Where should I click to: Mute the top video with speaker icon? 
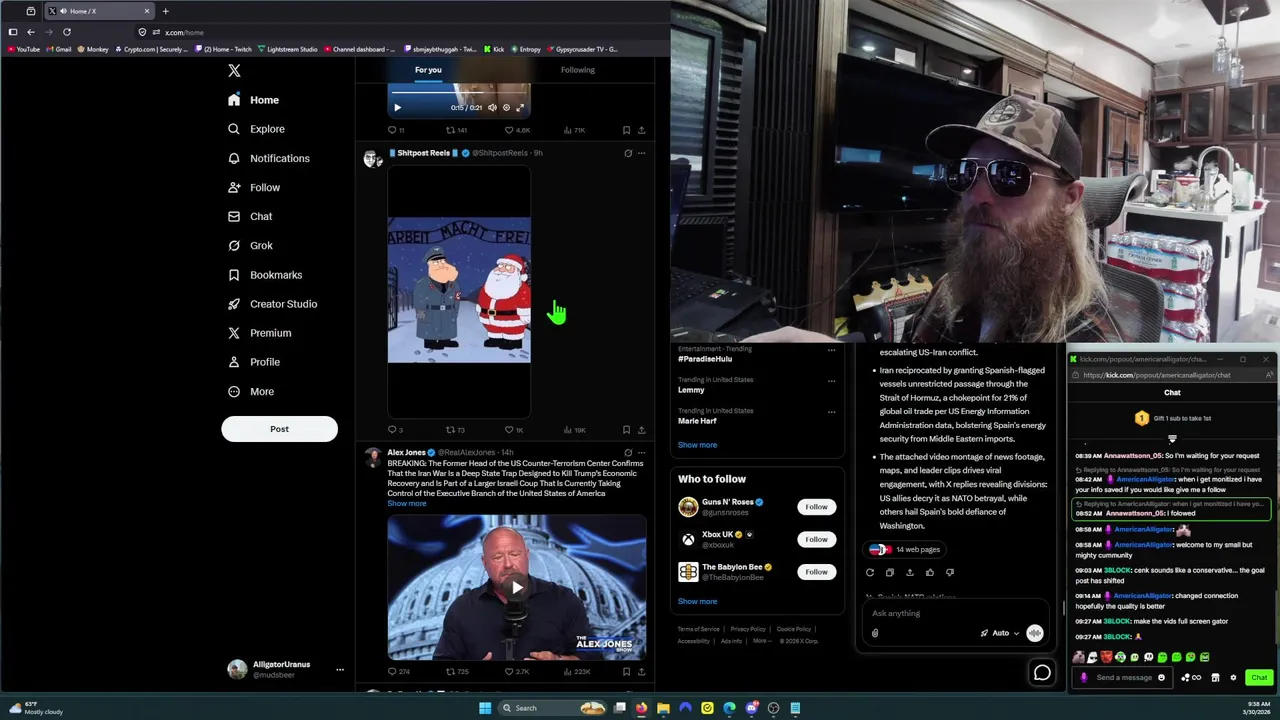coord(492,107)
